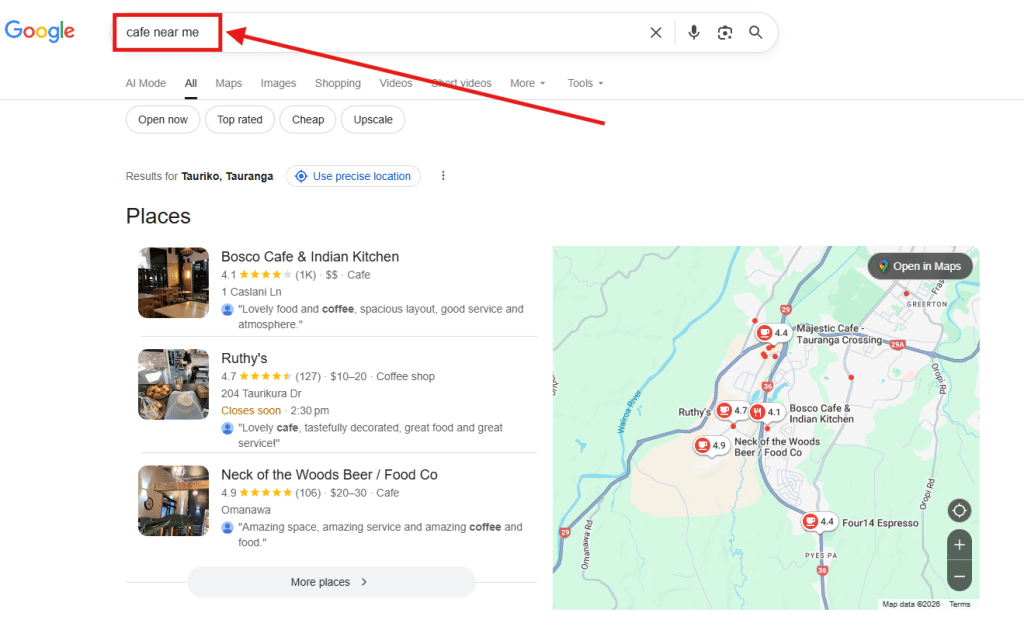This screenshot has width=1024, height=630.
Task: Click the 'Closes soon' hours text
Action: pos(251,411)
